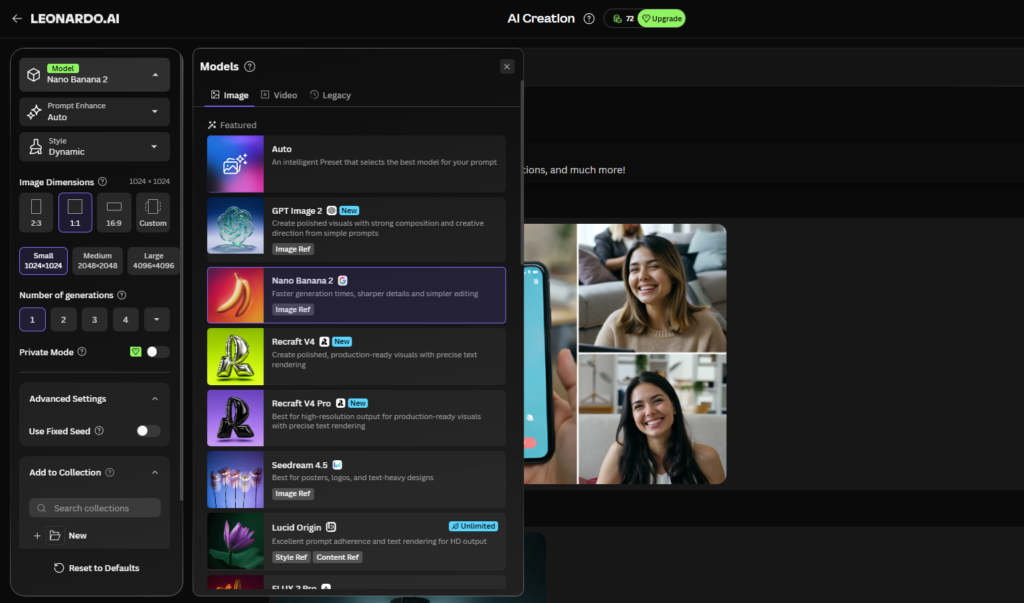Set number of generations to 2
The height and width of the screenshot is (603, 1024).
tap(63, 319)
